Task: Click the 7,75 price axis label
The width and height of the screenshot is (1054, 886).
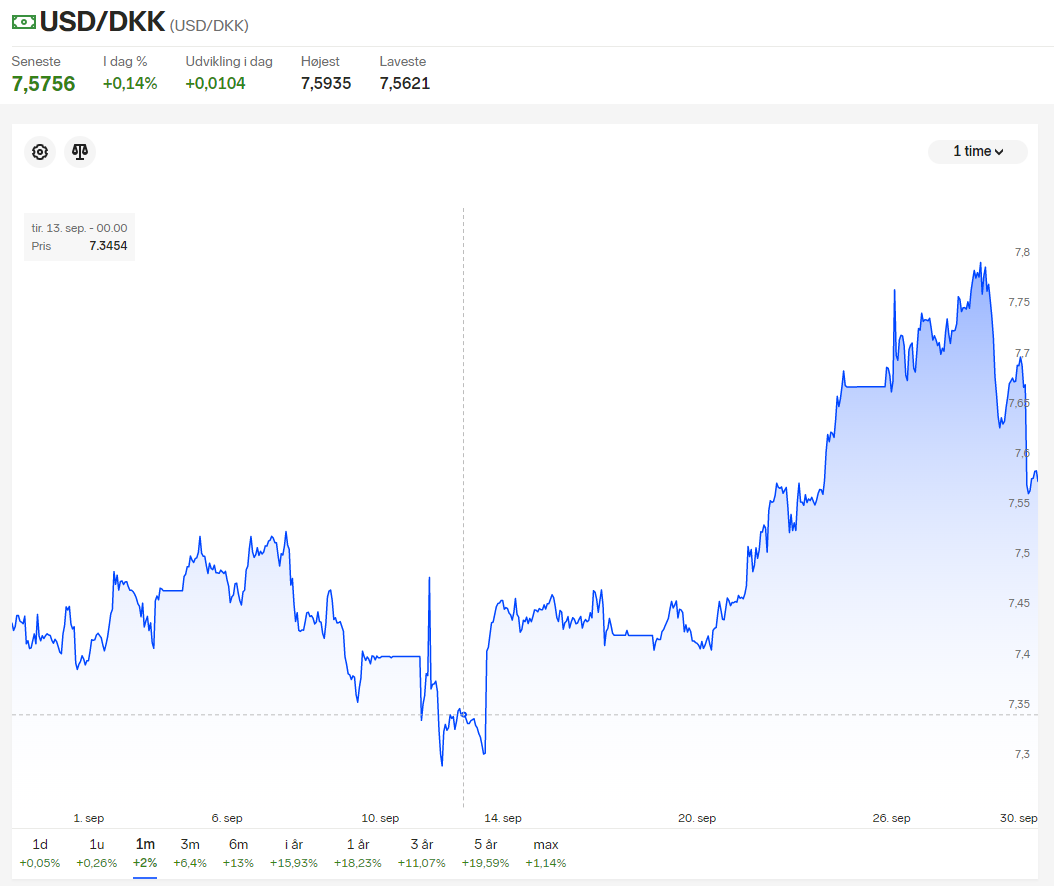Action: [1019, 303]
